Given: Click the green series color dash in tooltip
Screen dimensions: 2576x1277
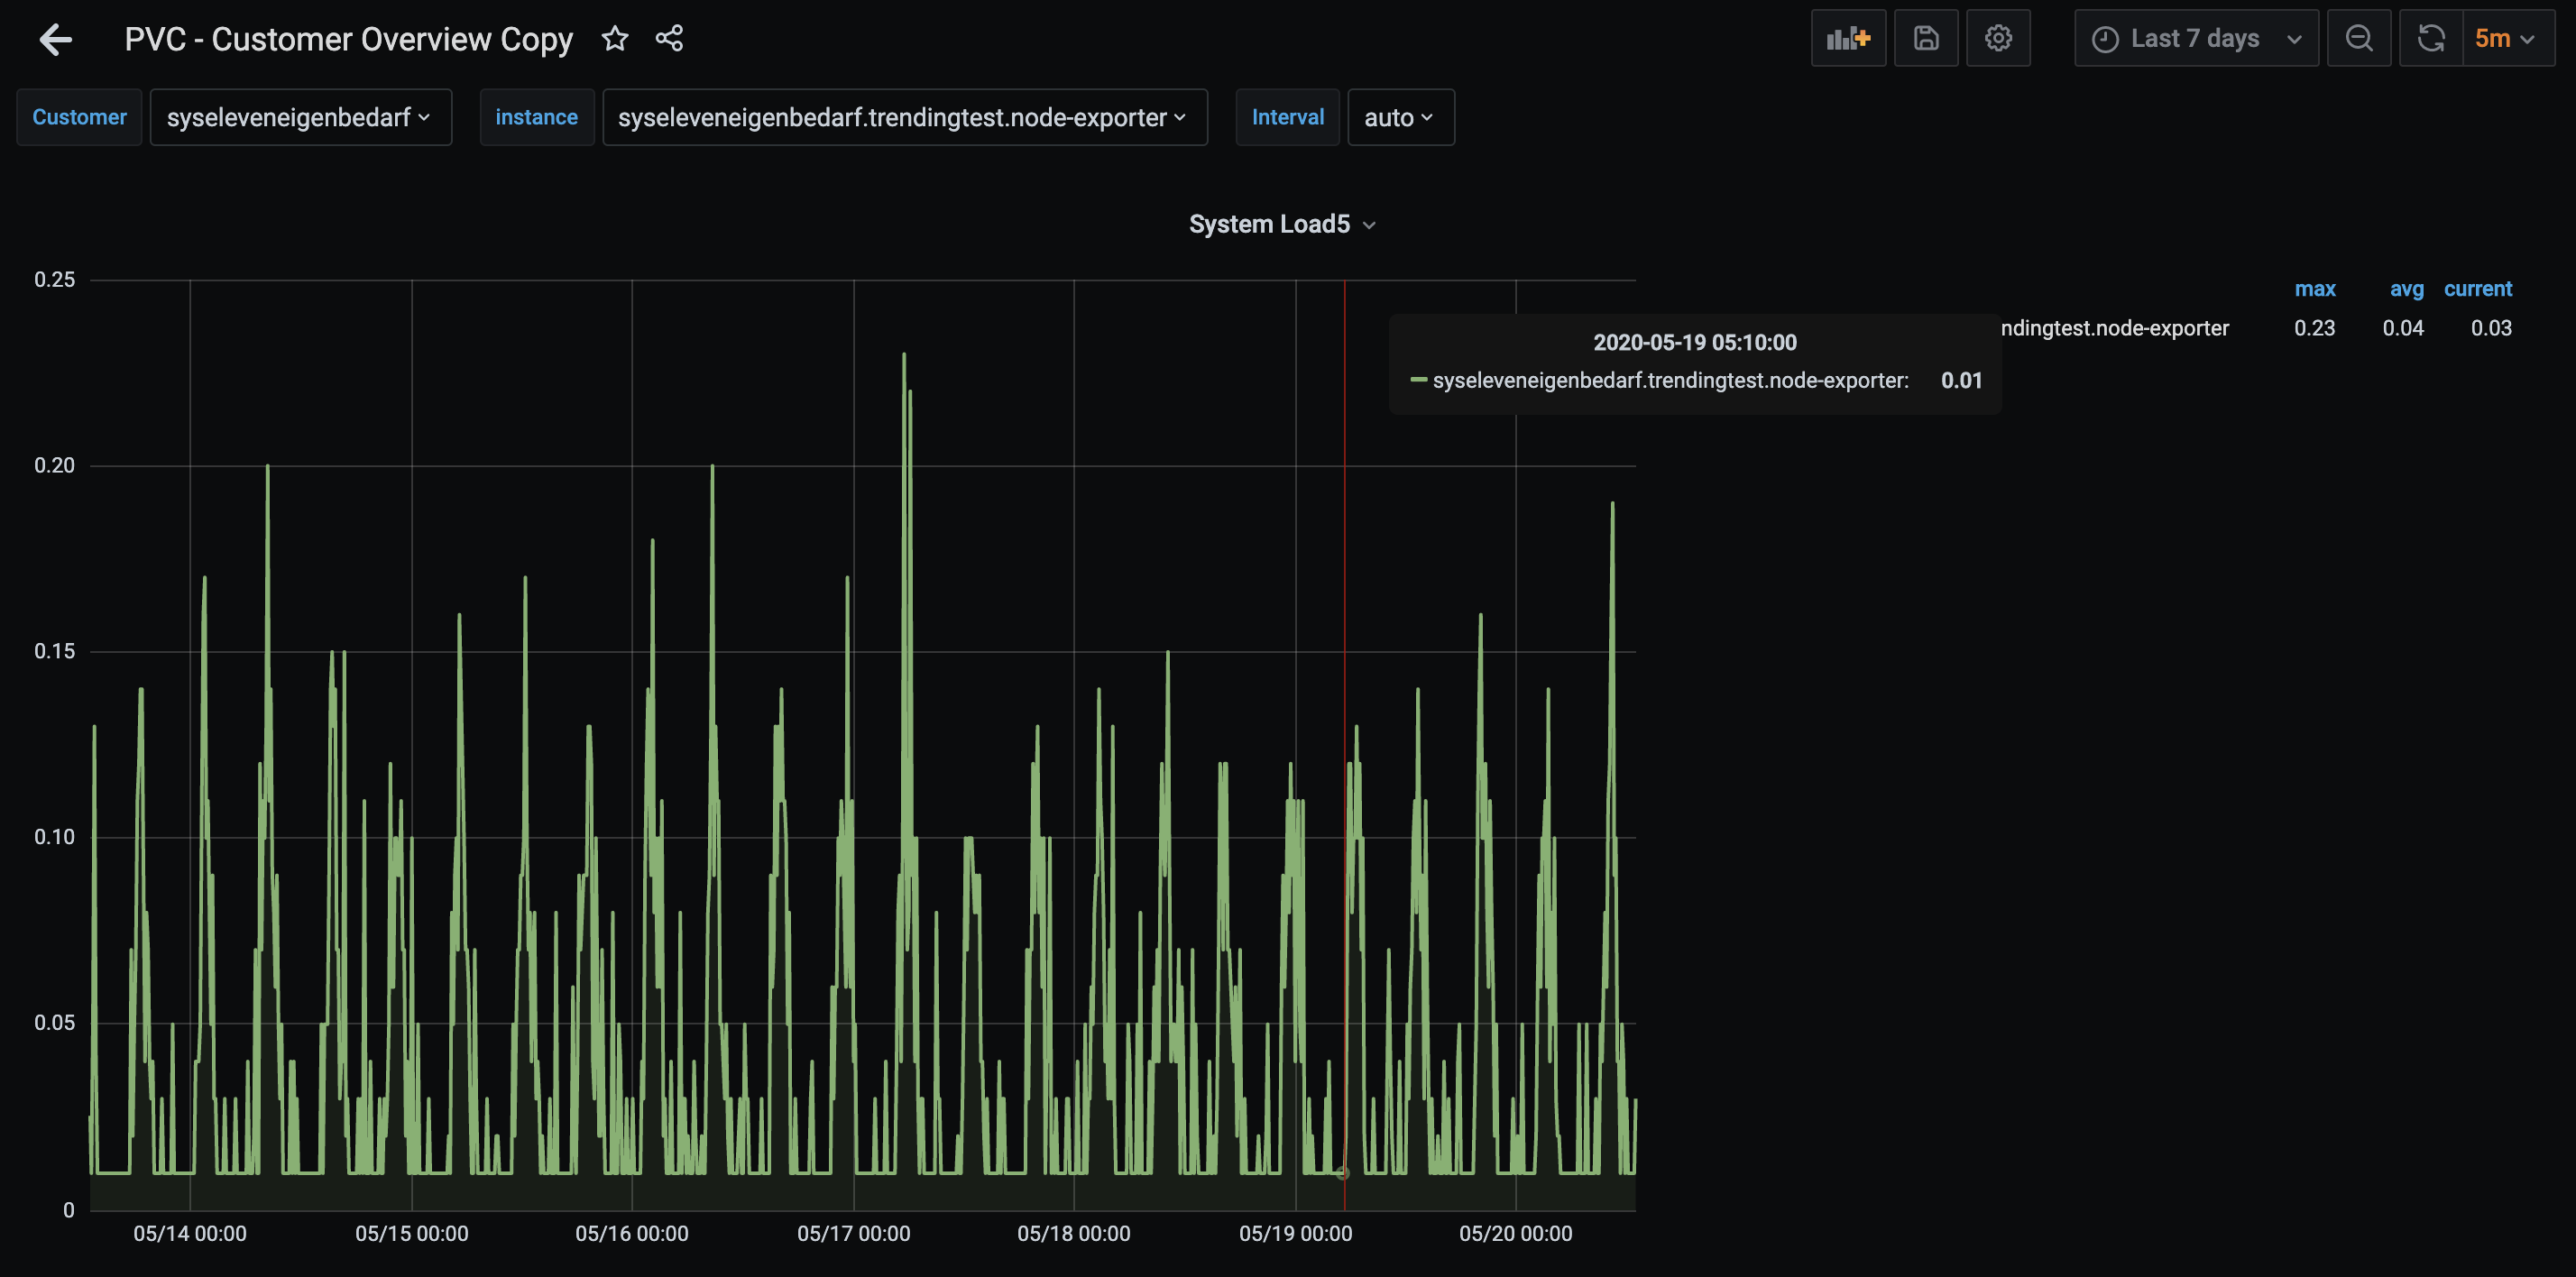Looking at the screenshot, I should 1418,380.
